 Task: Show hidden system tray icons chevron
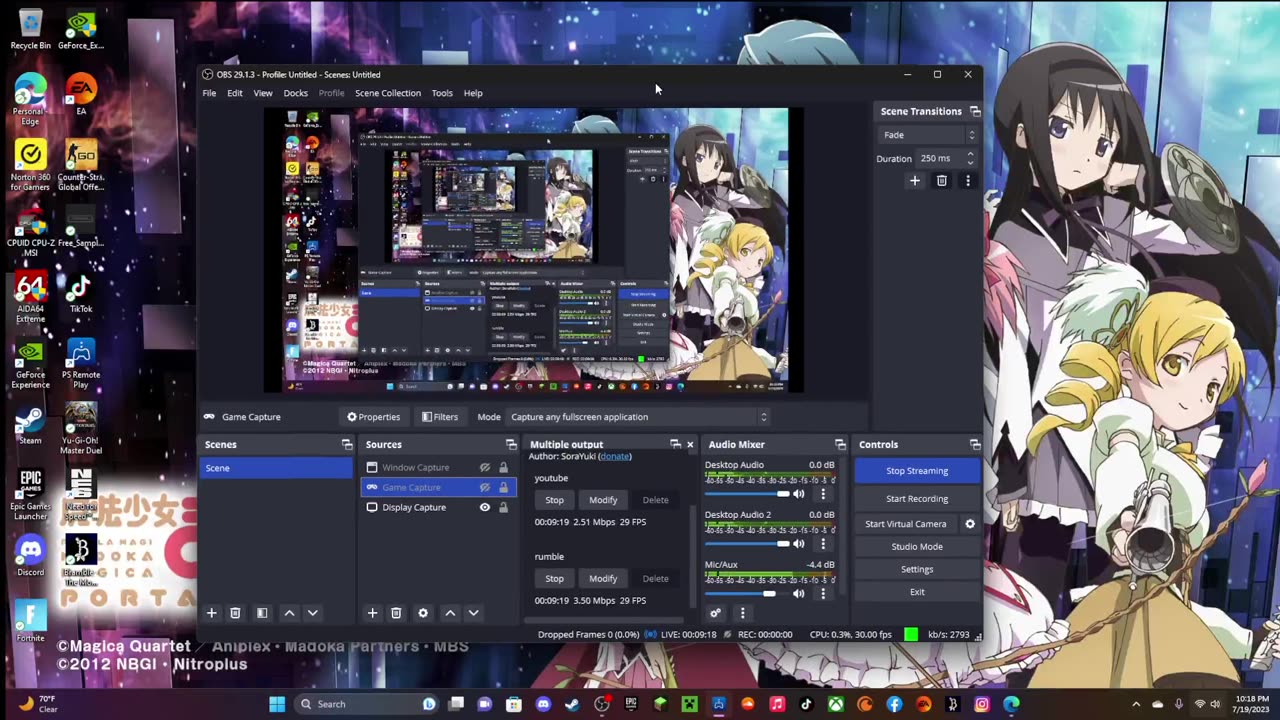click(x=1135, y=704)
